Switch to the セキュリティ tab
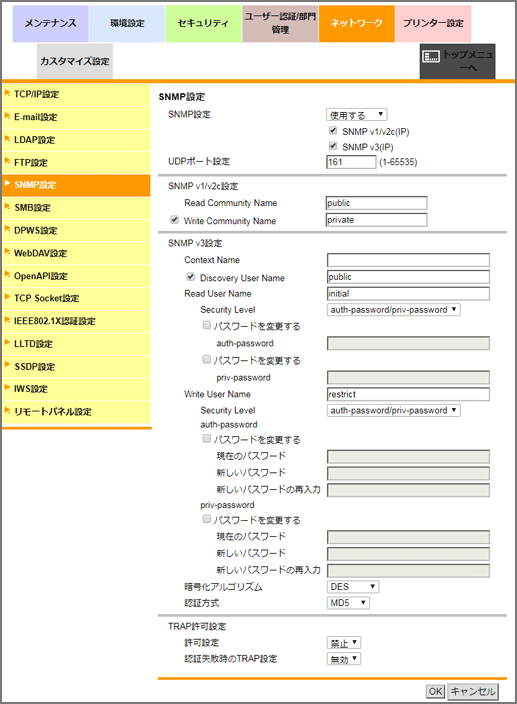Screen dimensions: 517x704 [203, 24]
